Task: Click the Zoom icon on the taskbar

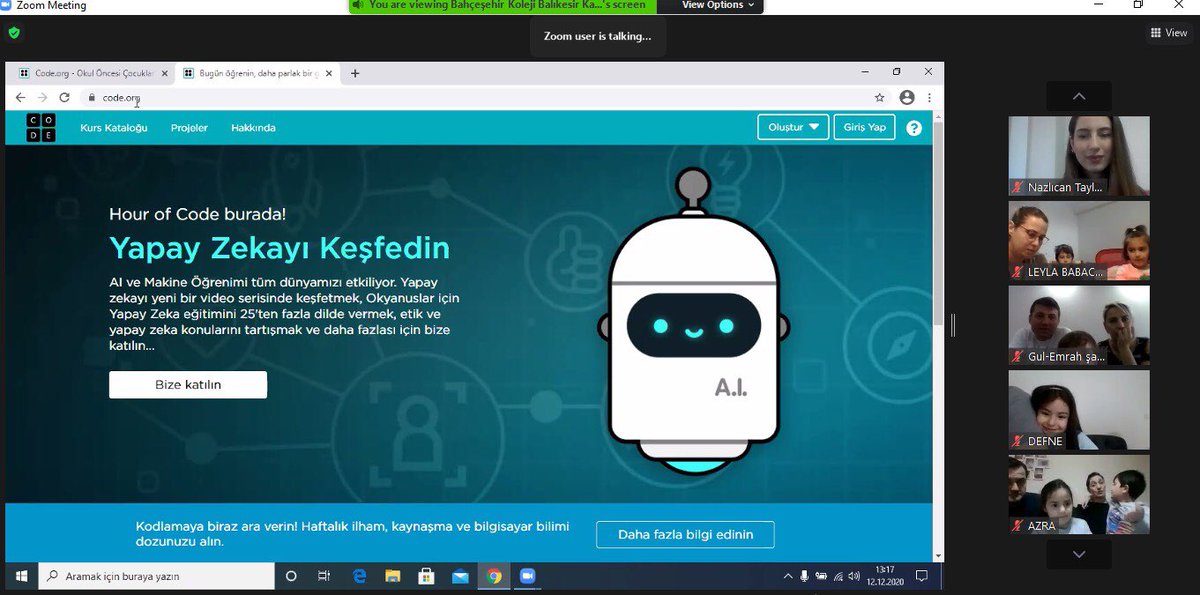Action: click(527, 576)
